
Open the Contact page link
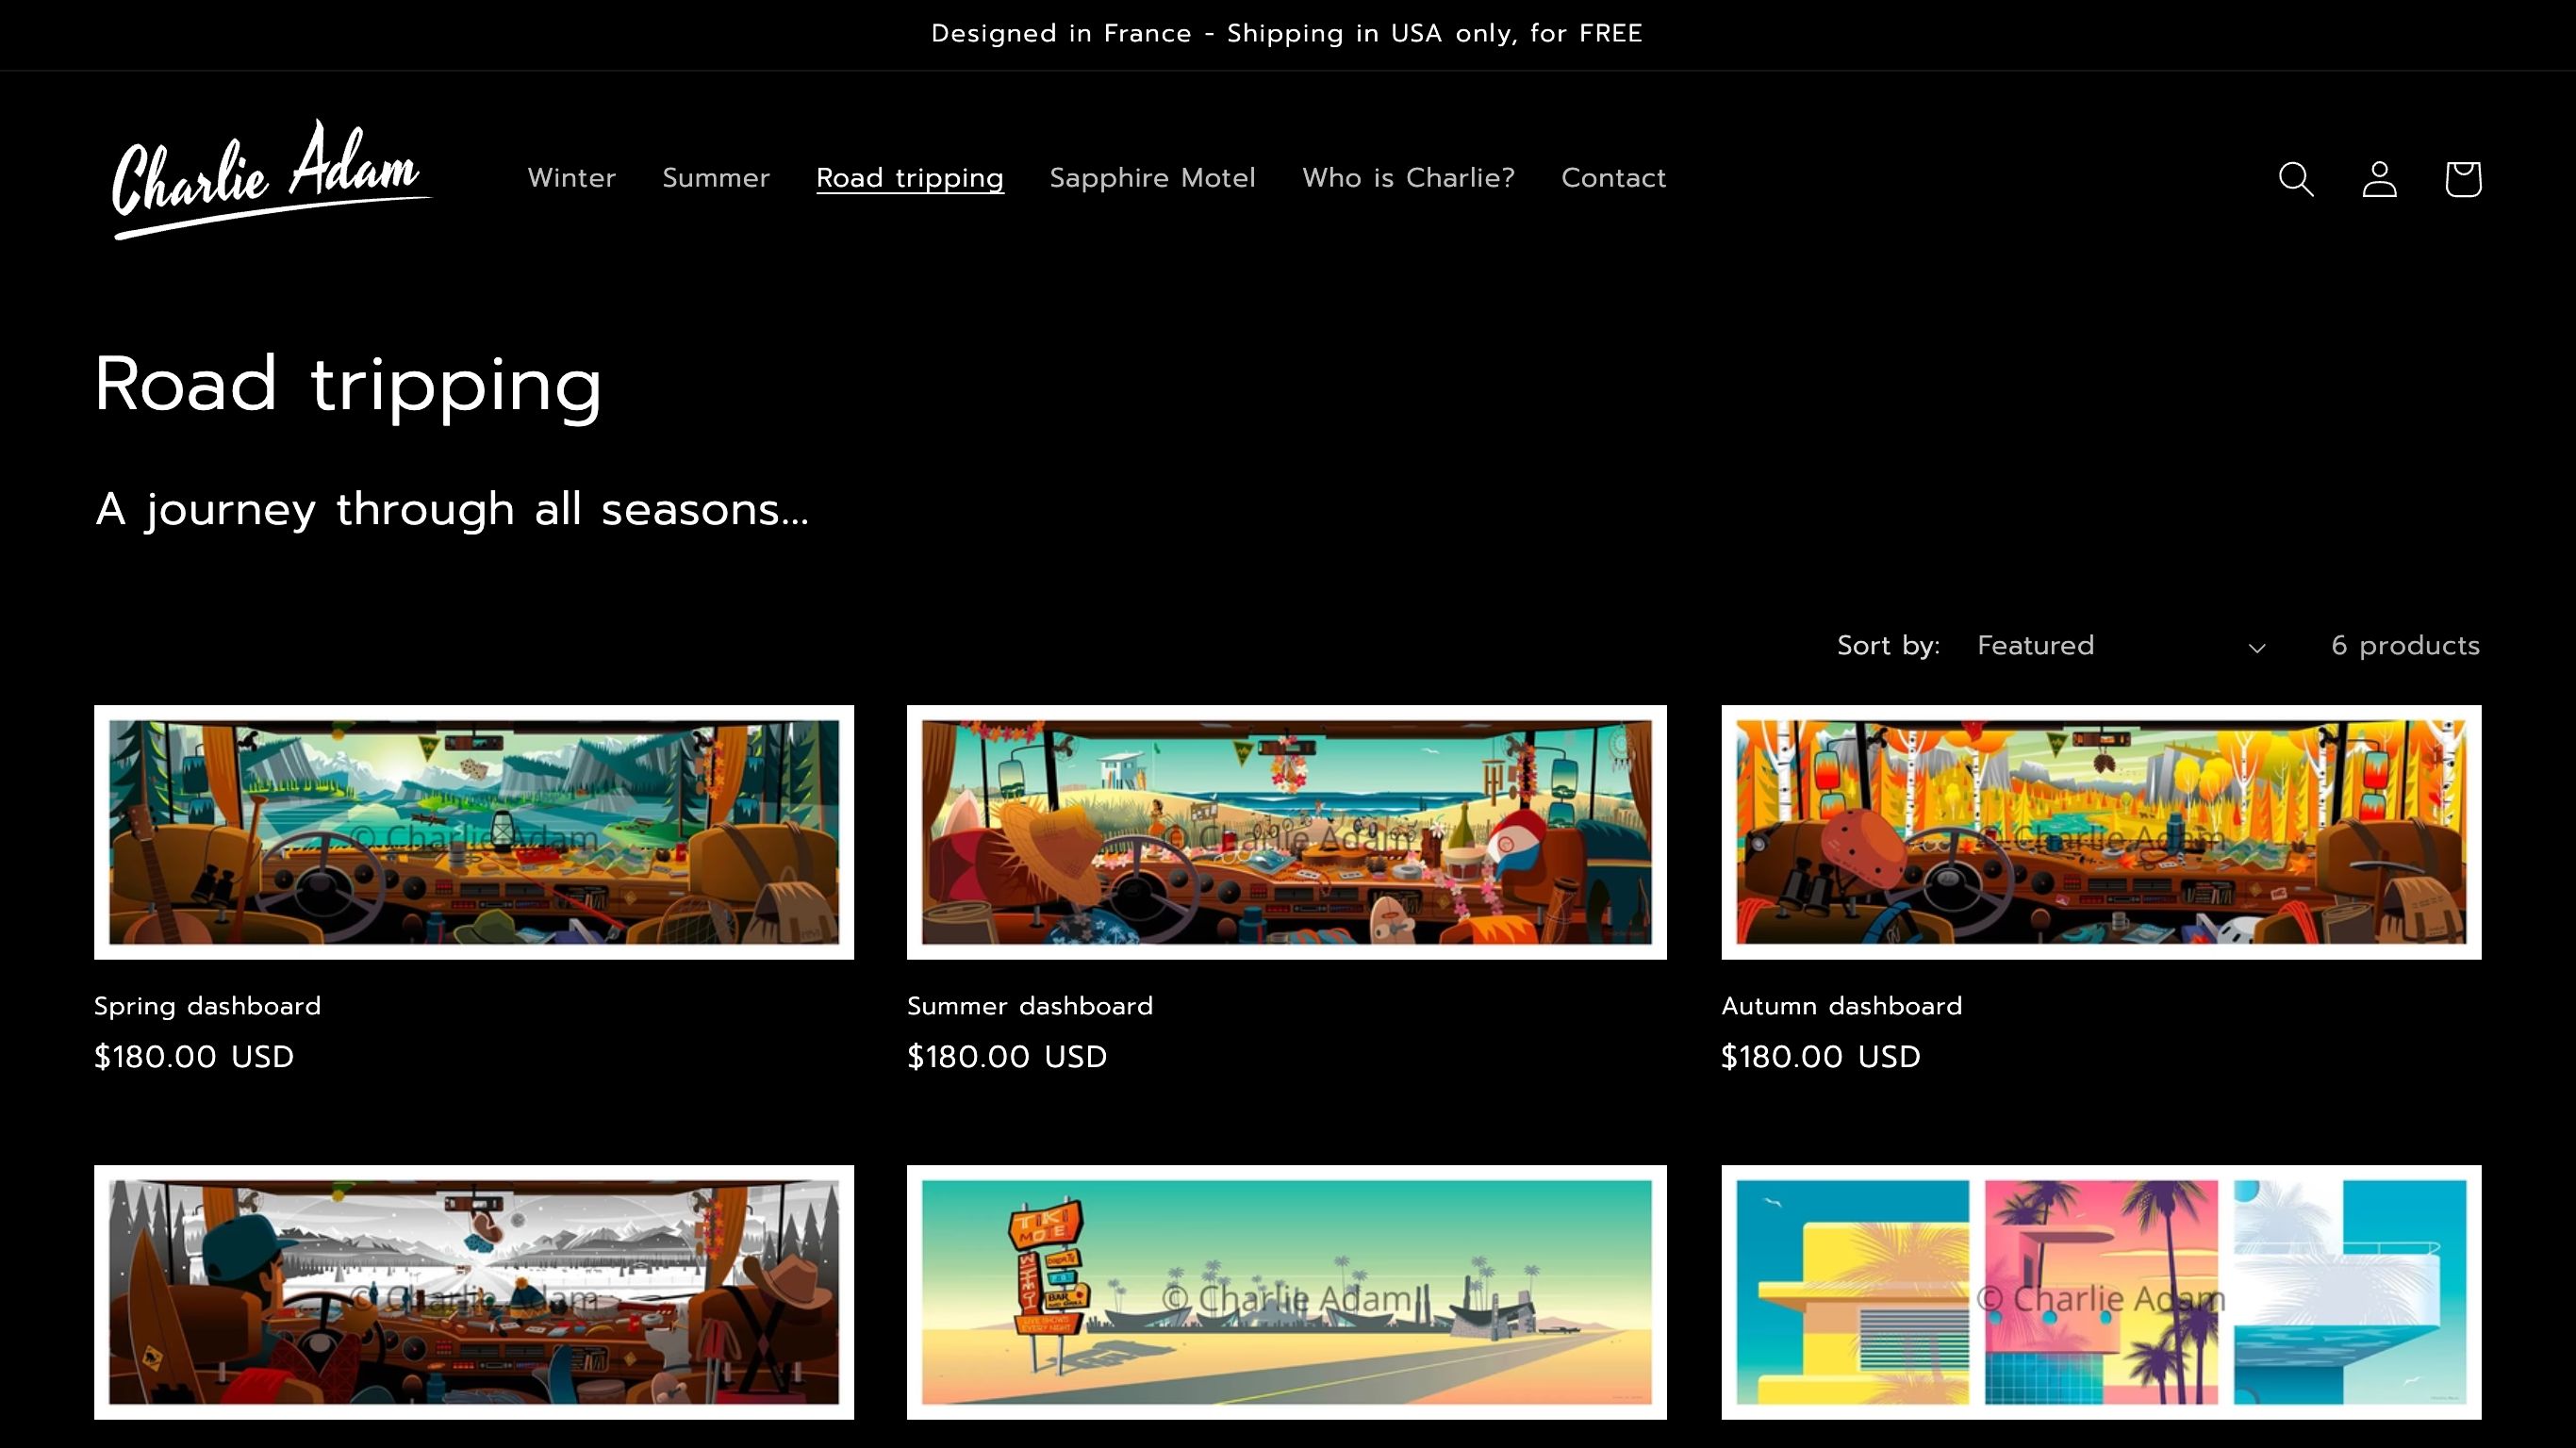pyautogui.click(x=1613, y=178)
